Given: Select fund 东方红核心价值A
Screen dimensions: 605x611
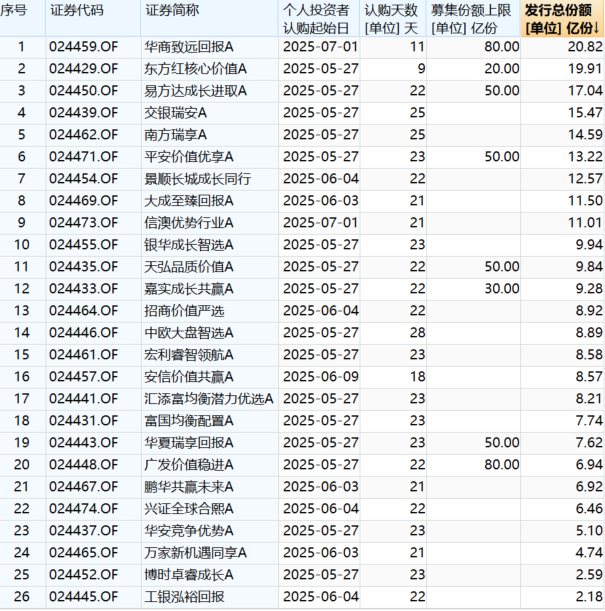Looking at the screenshot, I should click(x=196, y=69).
